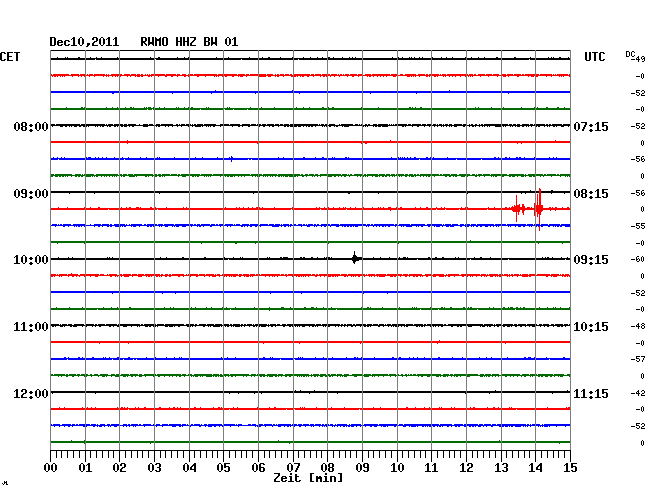This screenshot has width=650, height=494.
Task: Select DC offset value -42
Action: point(638,393)
